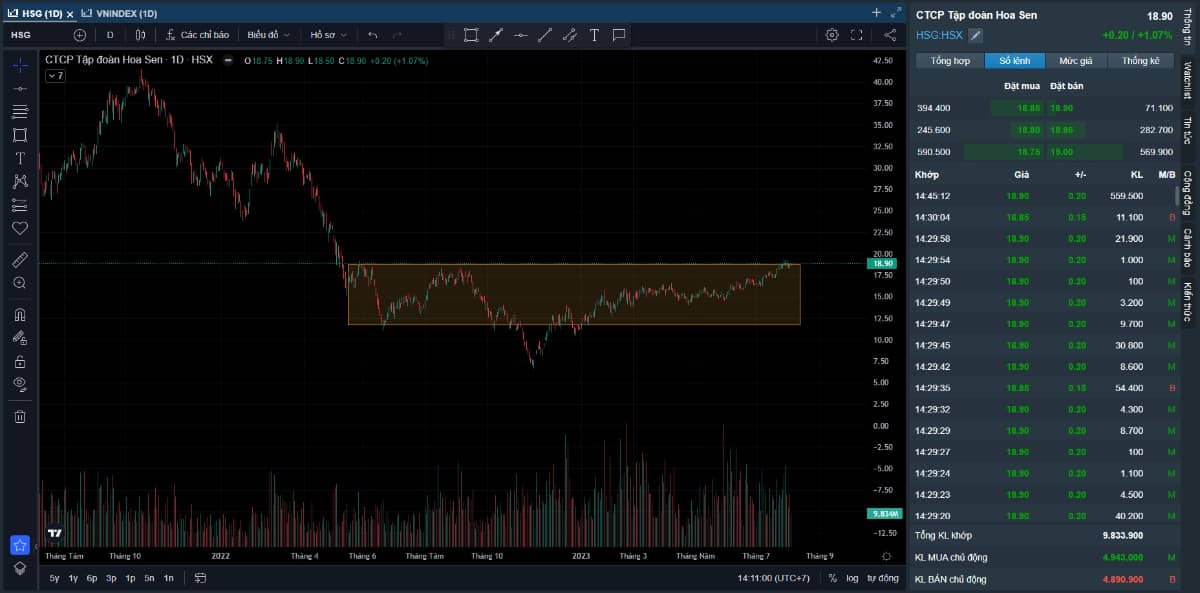Choose the text annotation tool in left sidebar
This screenshot has height=593, width=1200.
pyautogui.click(x=20, y=158)
